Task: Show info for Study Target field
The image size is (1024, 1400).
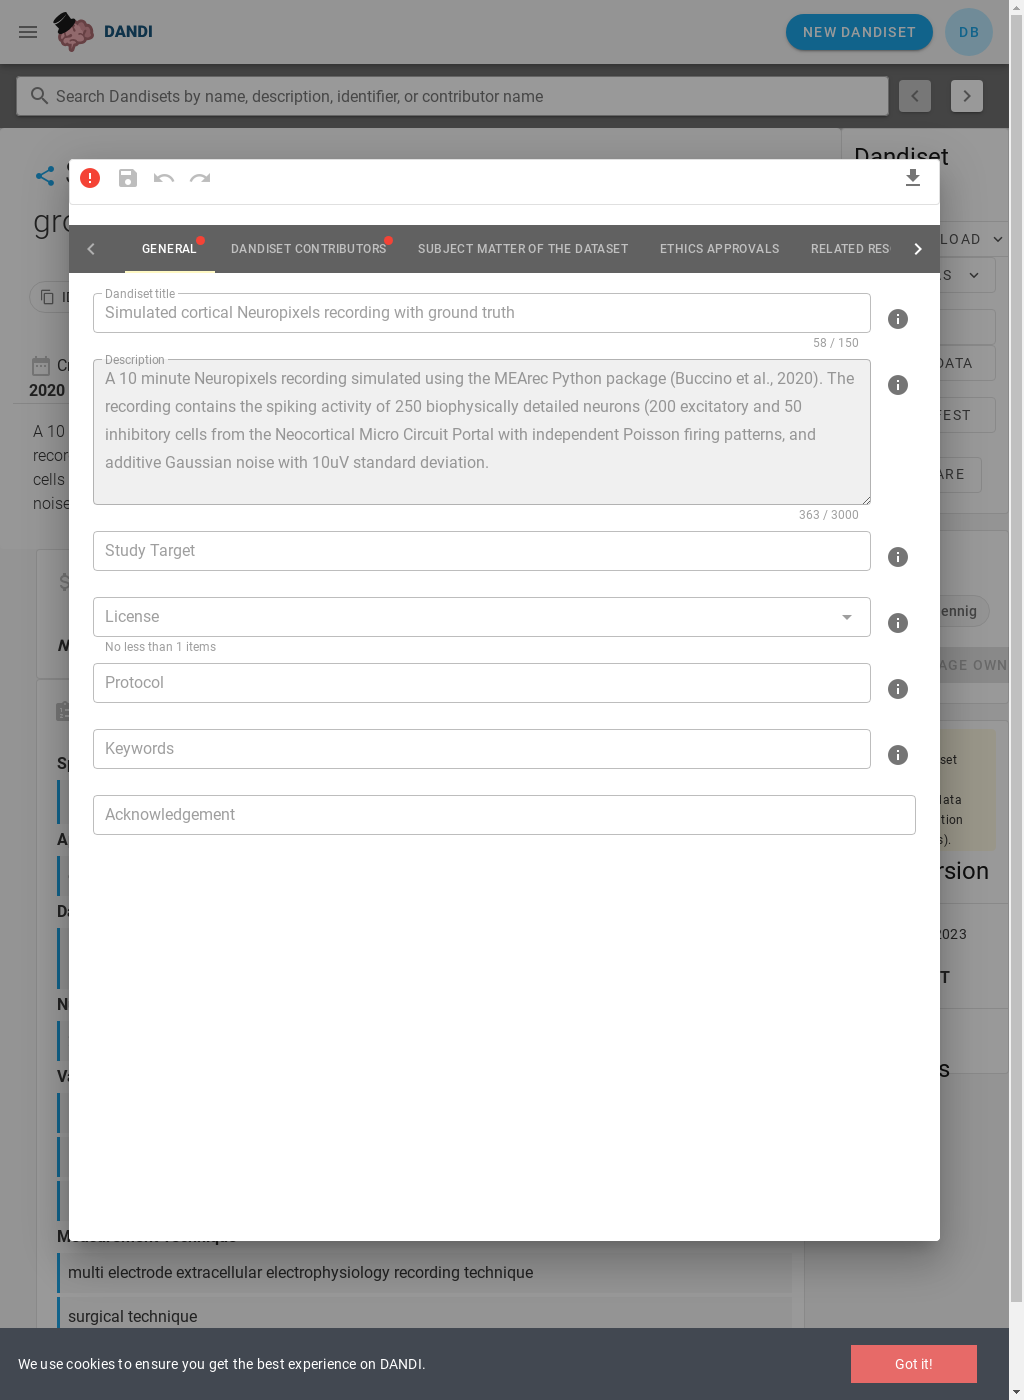Action: [x=898, y=557]
